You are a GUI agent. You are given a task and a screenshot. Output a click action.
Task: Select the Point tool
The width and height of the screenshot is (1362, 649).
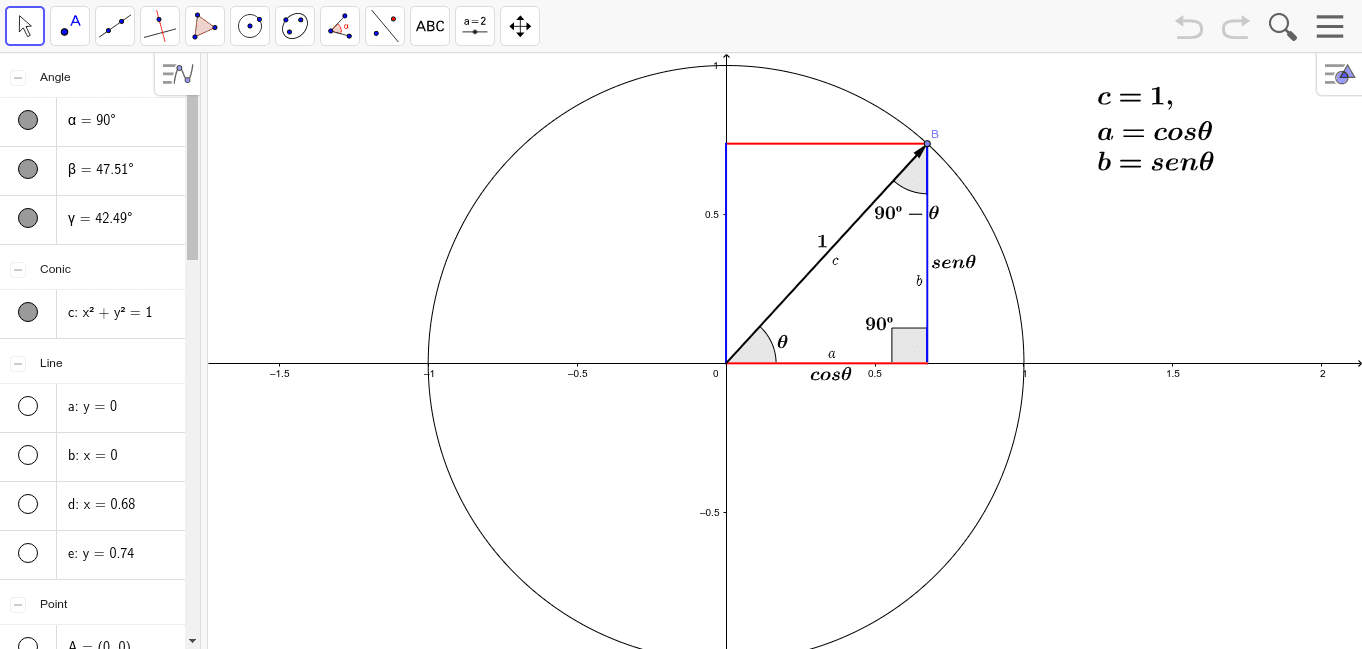pos(70,26)
